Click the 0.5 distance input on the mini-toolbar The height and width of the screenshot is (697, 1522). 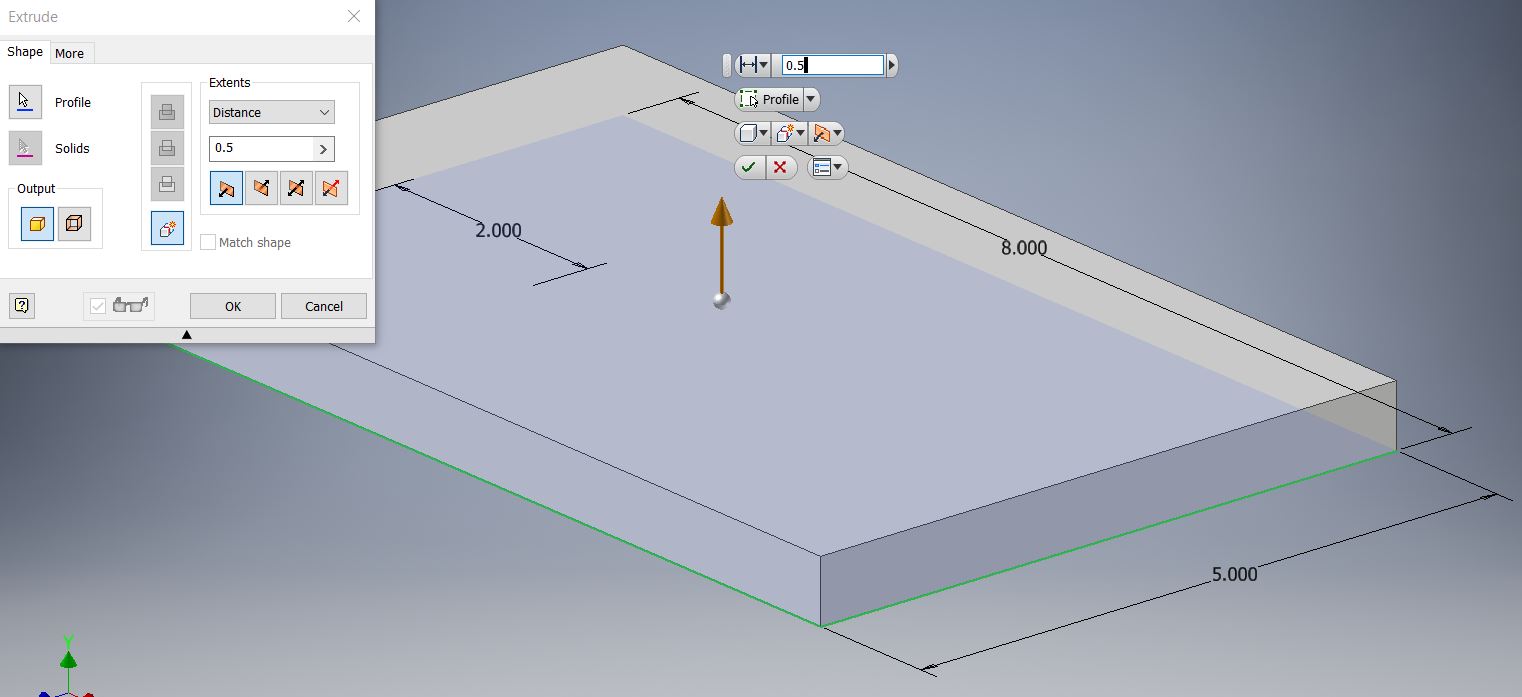830,64
